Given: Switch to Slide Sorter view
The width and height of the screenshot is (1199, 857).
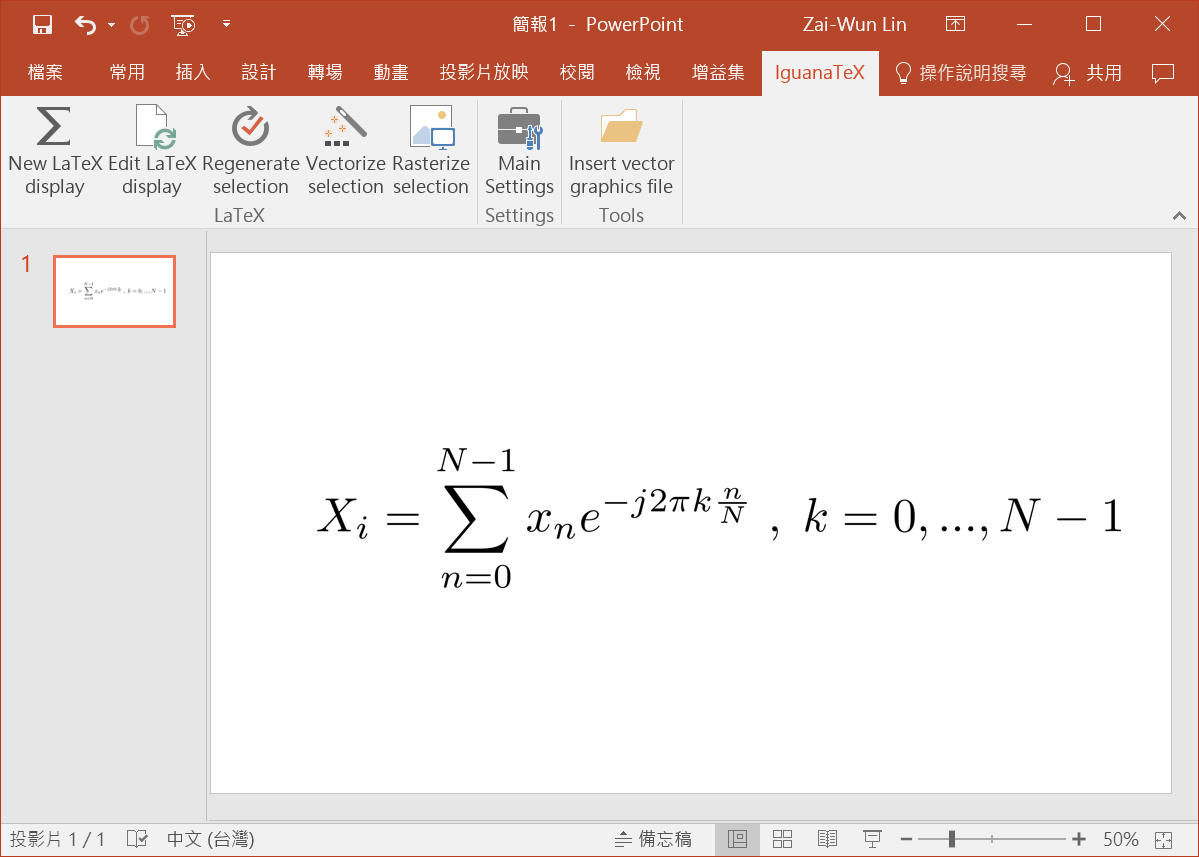Looking at the screenshot, I should tap(783, 839).
